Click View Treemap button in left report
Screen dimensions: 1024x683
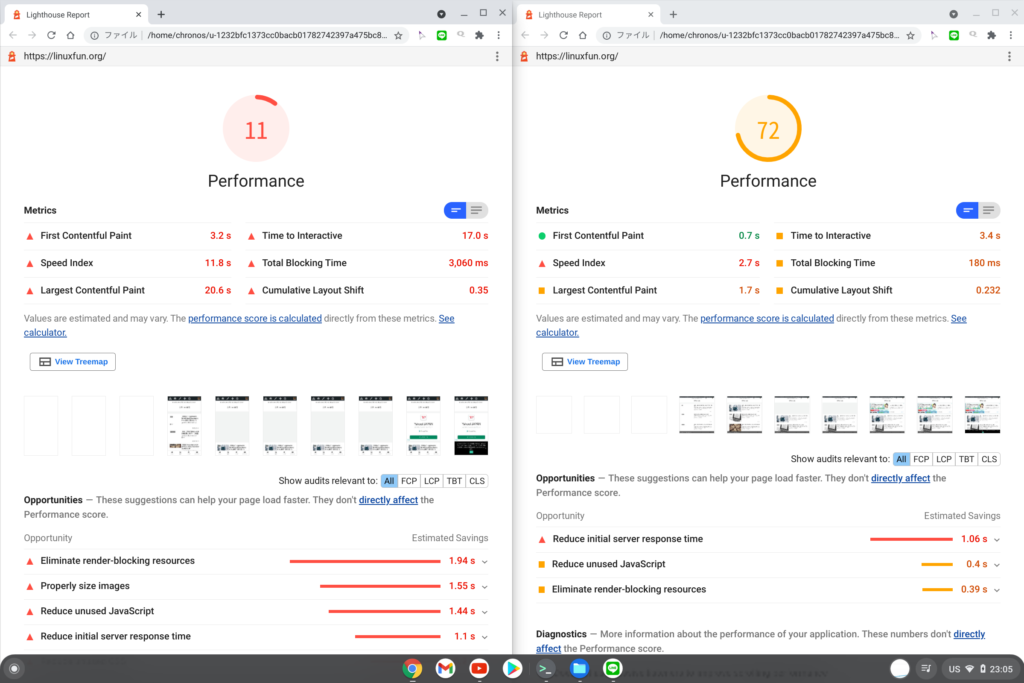tap(72, 362)
